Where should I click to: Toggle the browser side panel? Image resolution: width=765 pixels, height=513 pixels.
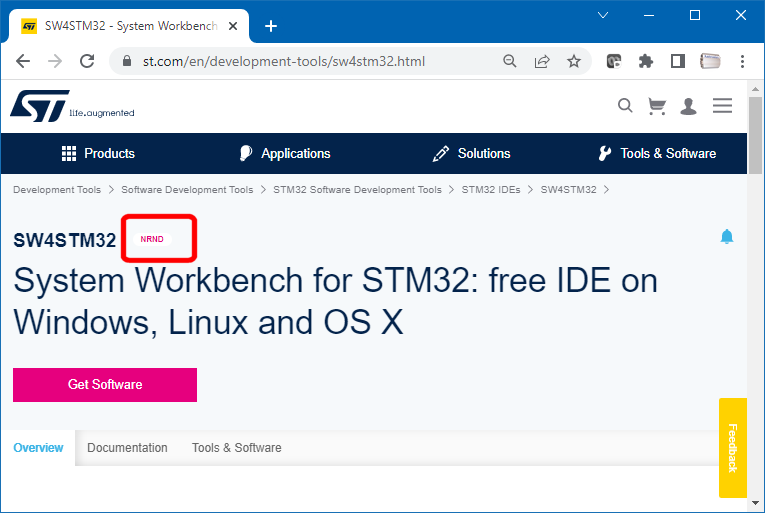[678, 61]
